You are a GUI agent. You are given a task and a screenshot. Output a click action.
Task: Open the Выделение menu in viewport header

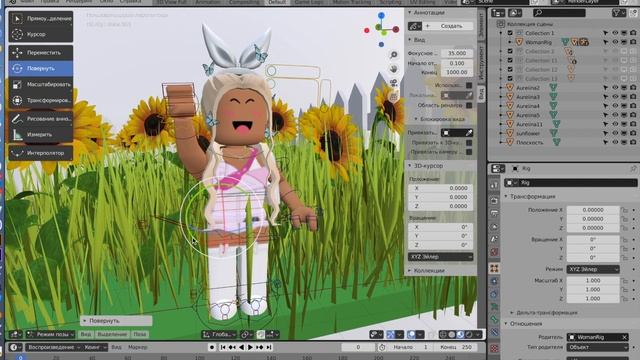point(112,334)
